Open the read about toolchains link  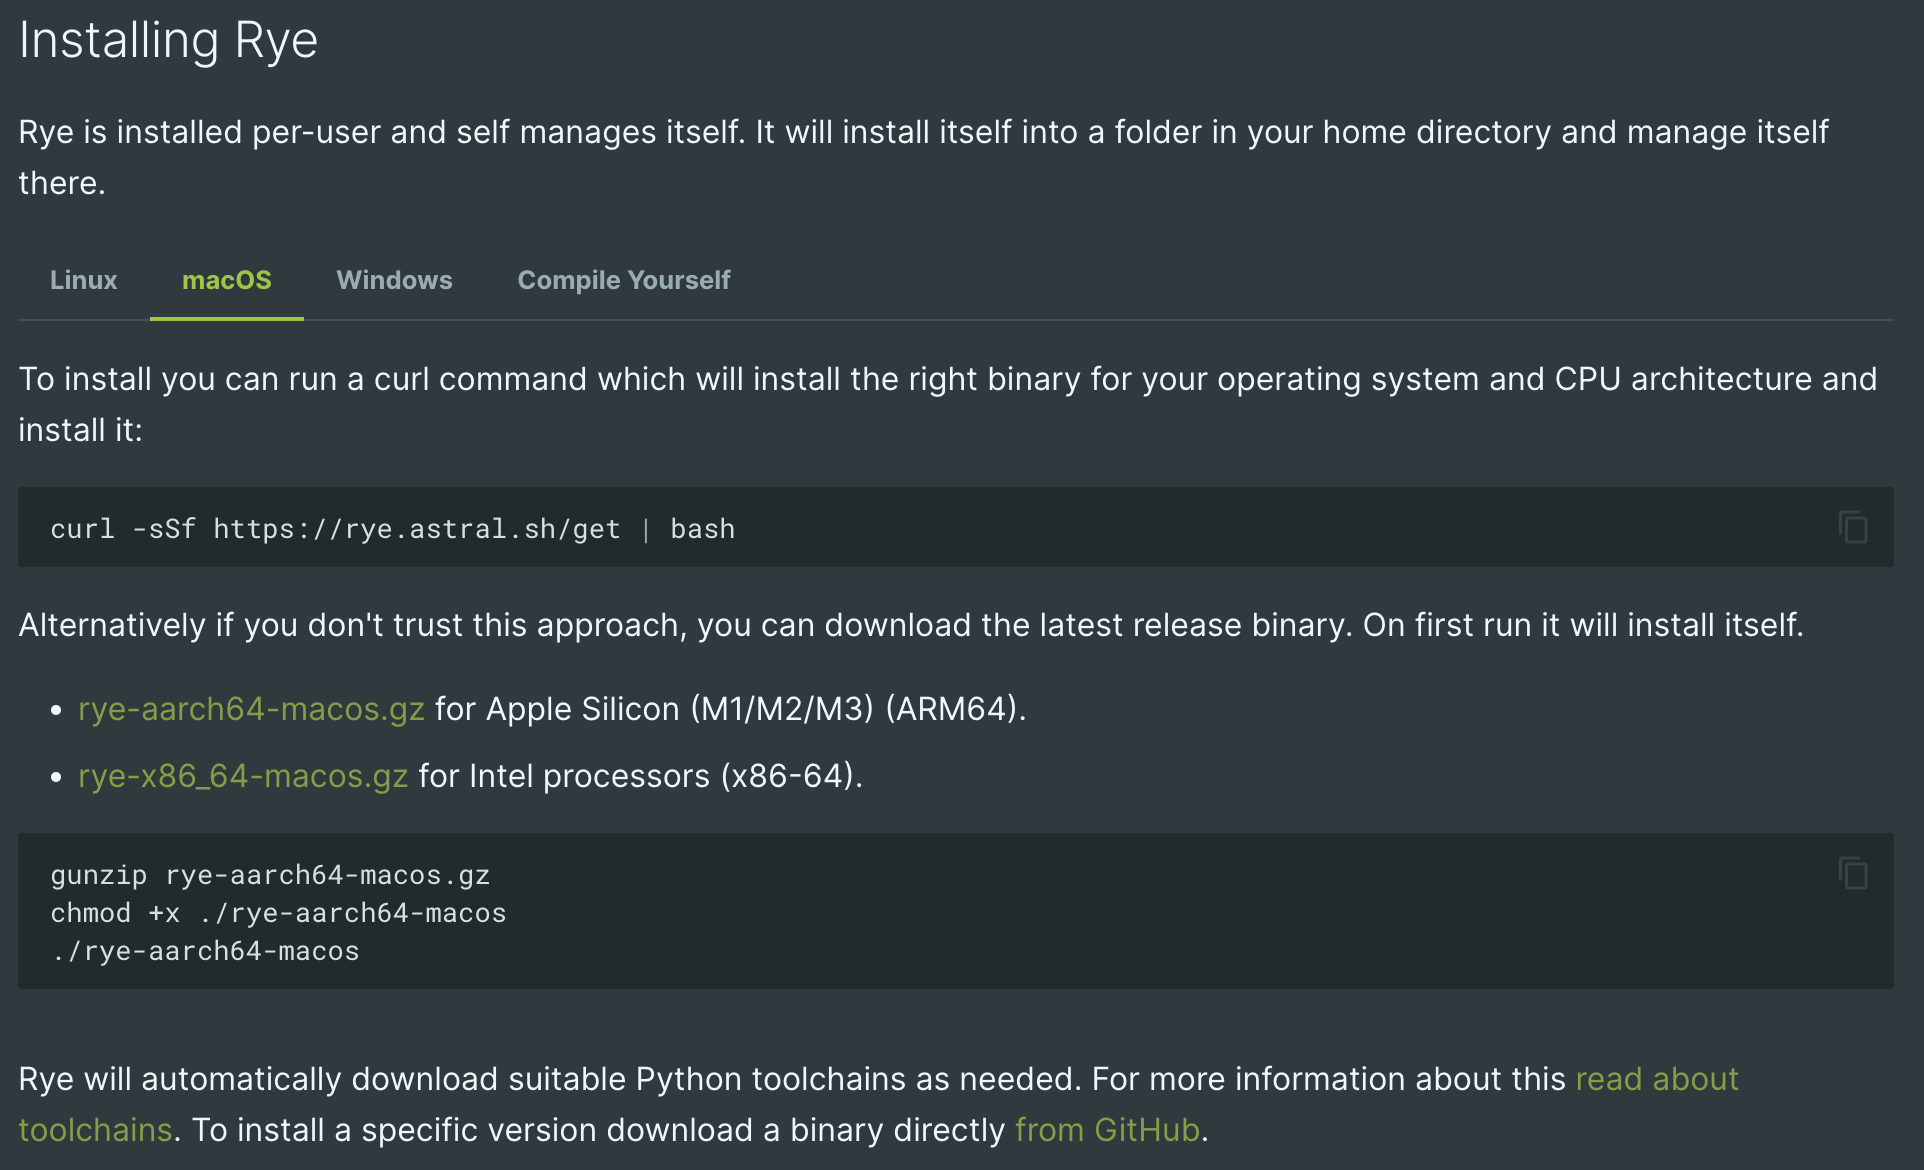click(x=1657, y=1079)
